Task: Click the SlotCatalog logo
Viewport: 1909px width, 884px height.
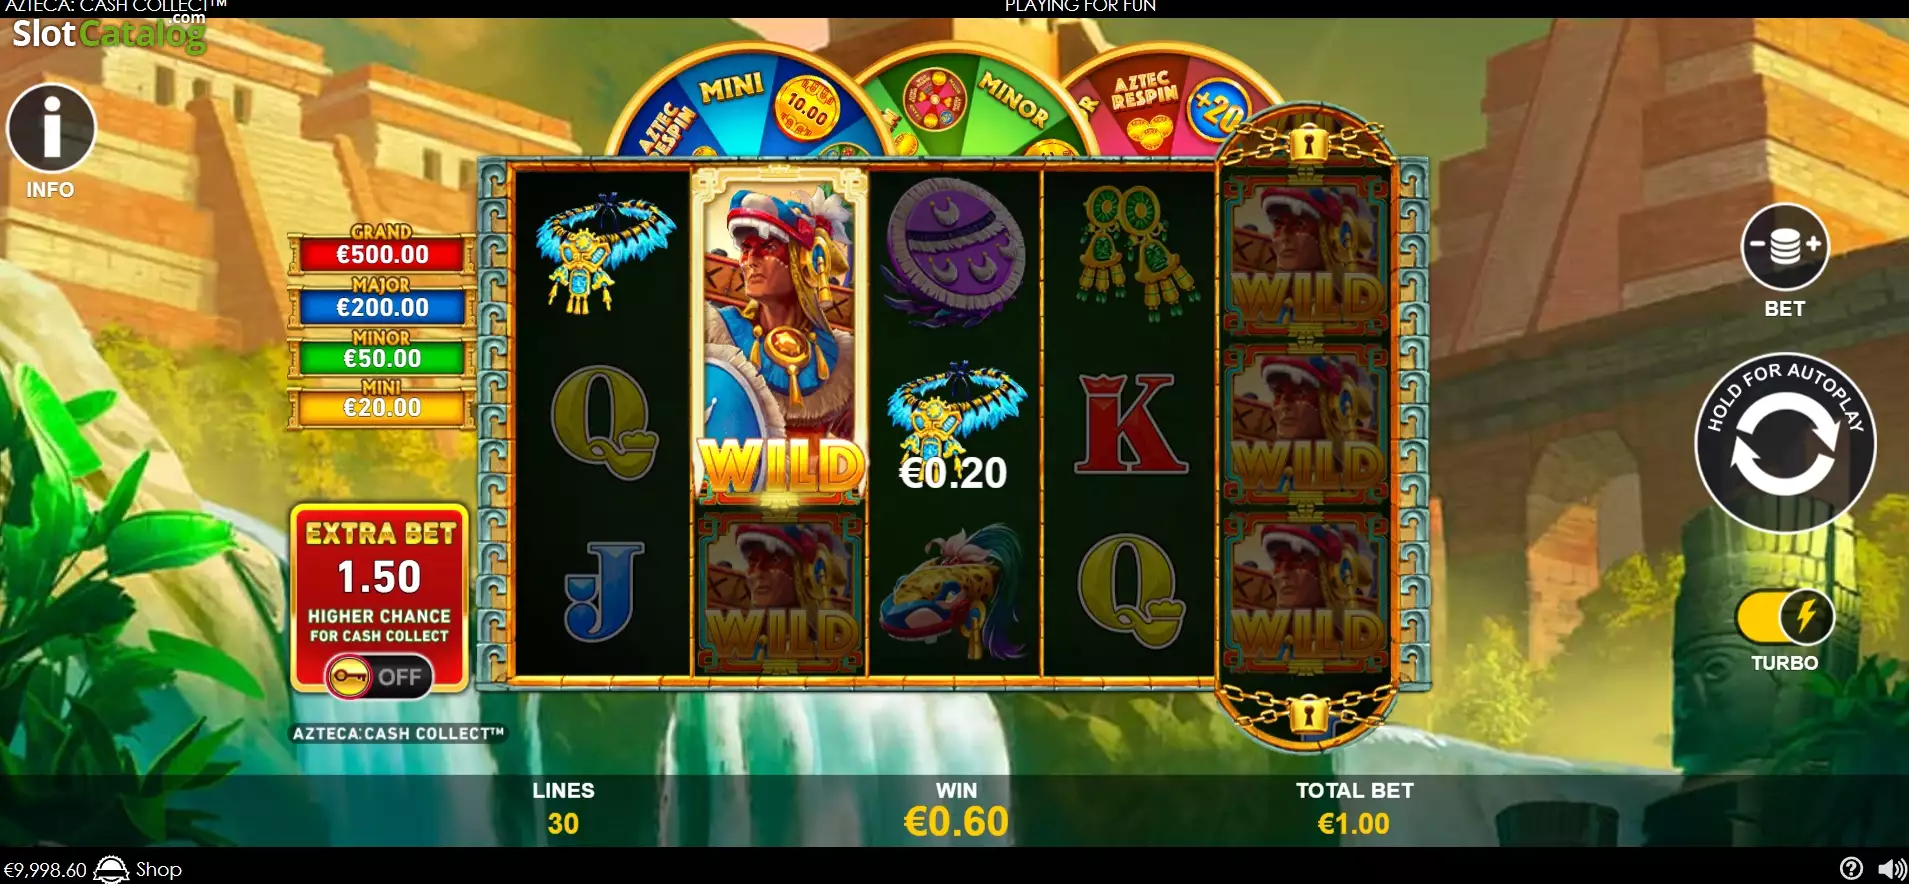Action: (109, 33)
